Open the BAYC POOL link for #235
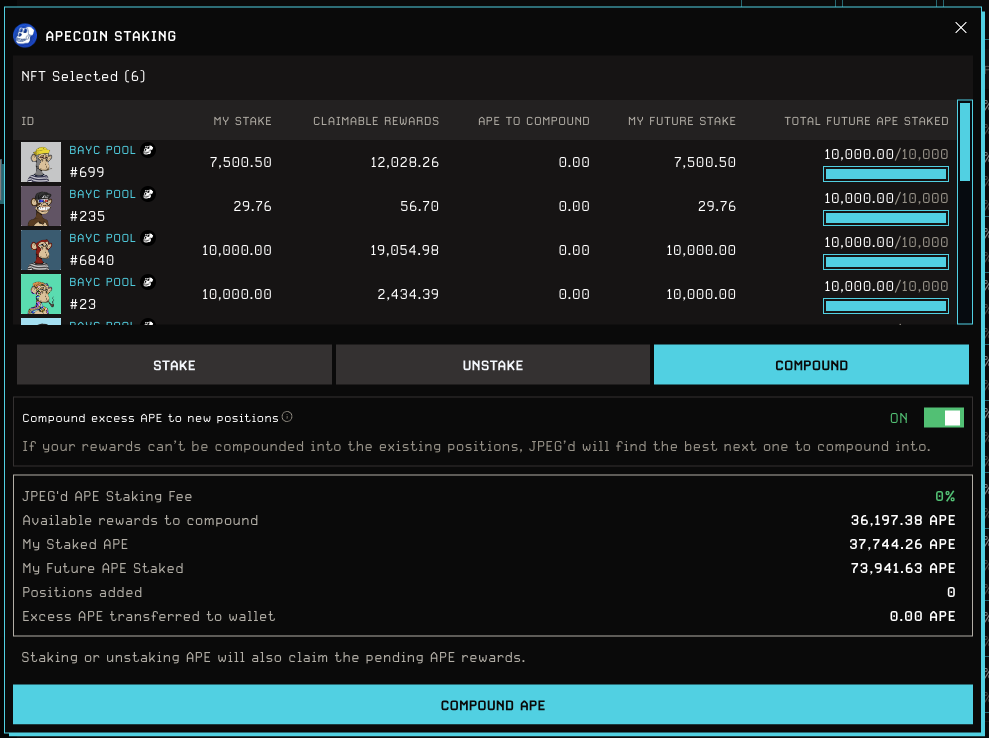This screenshot has height=738, width=989. (102, 194)
